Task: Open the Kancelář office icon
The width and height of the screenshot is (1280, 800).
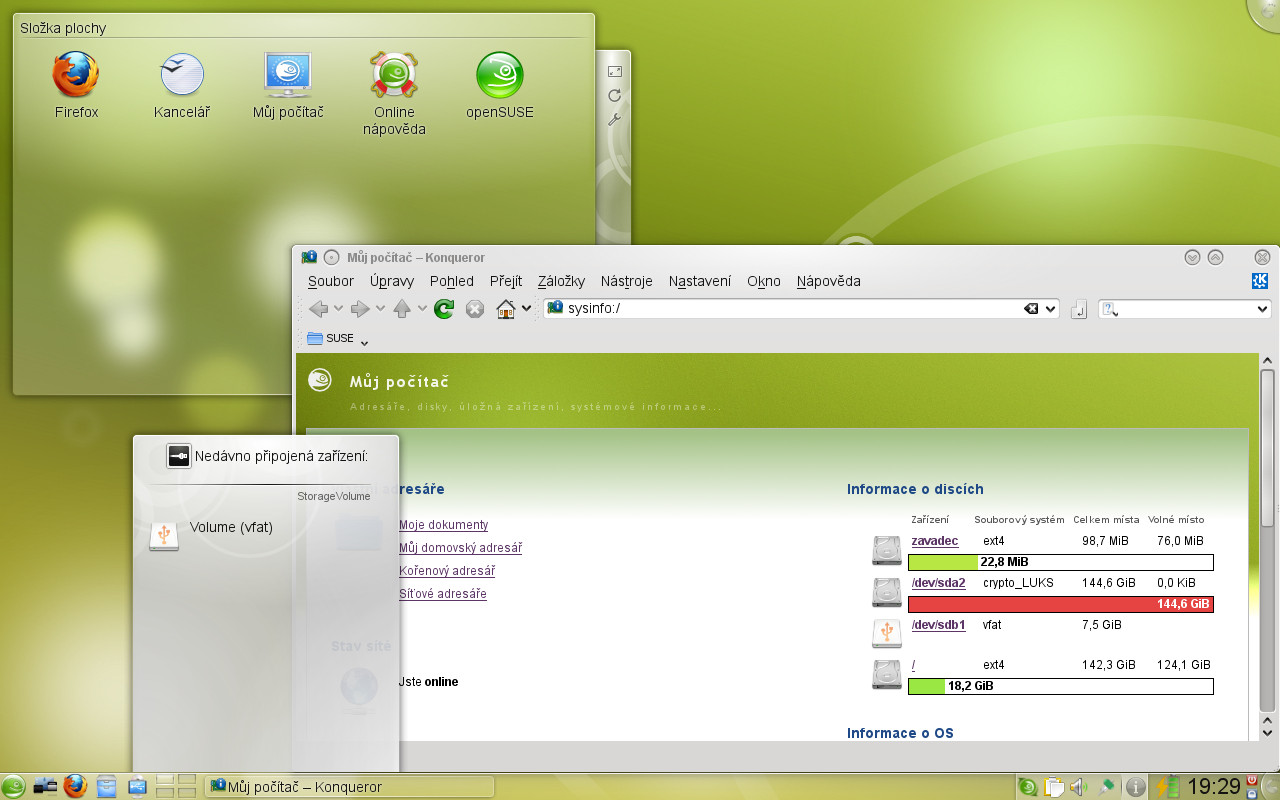Action: (182, 75)
